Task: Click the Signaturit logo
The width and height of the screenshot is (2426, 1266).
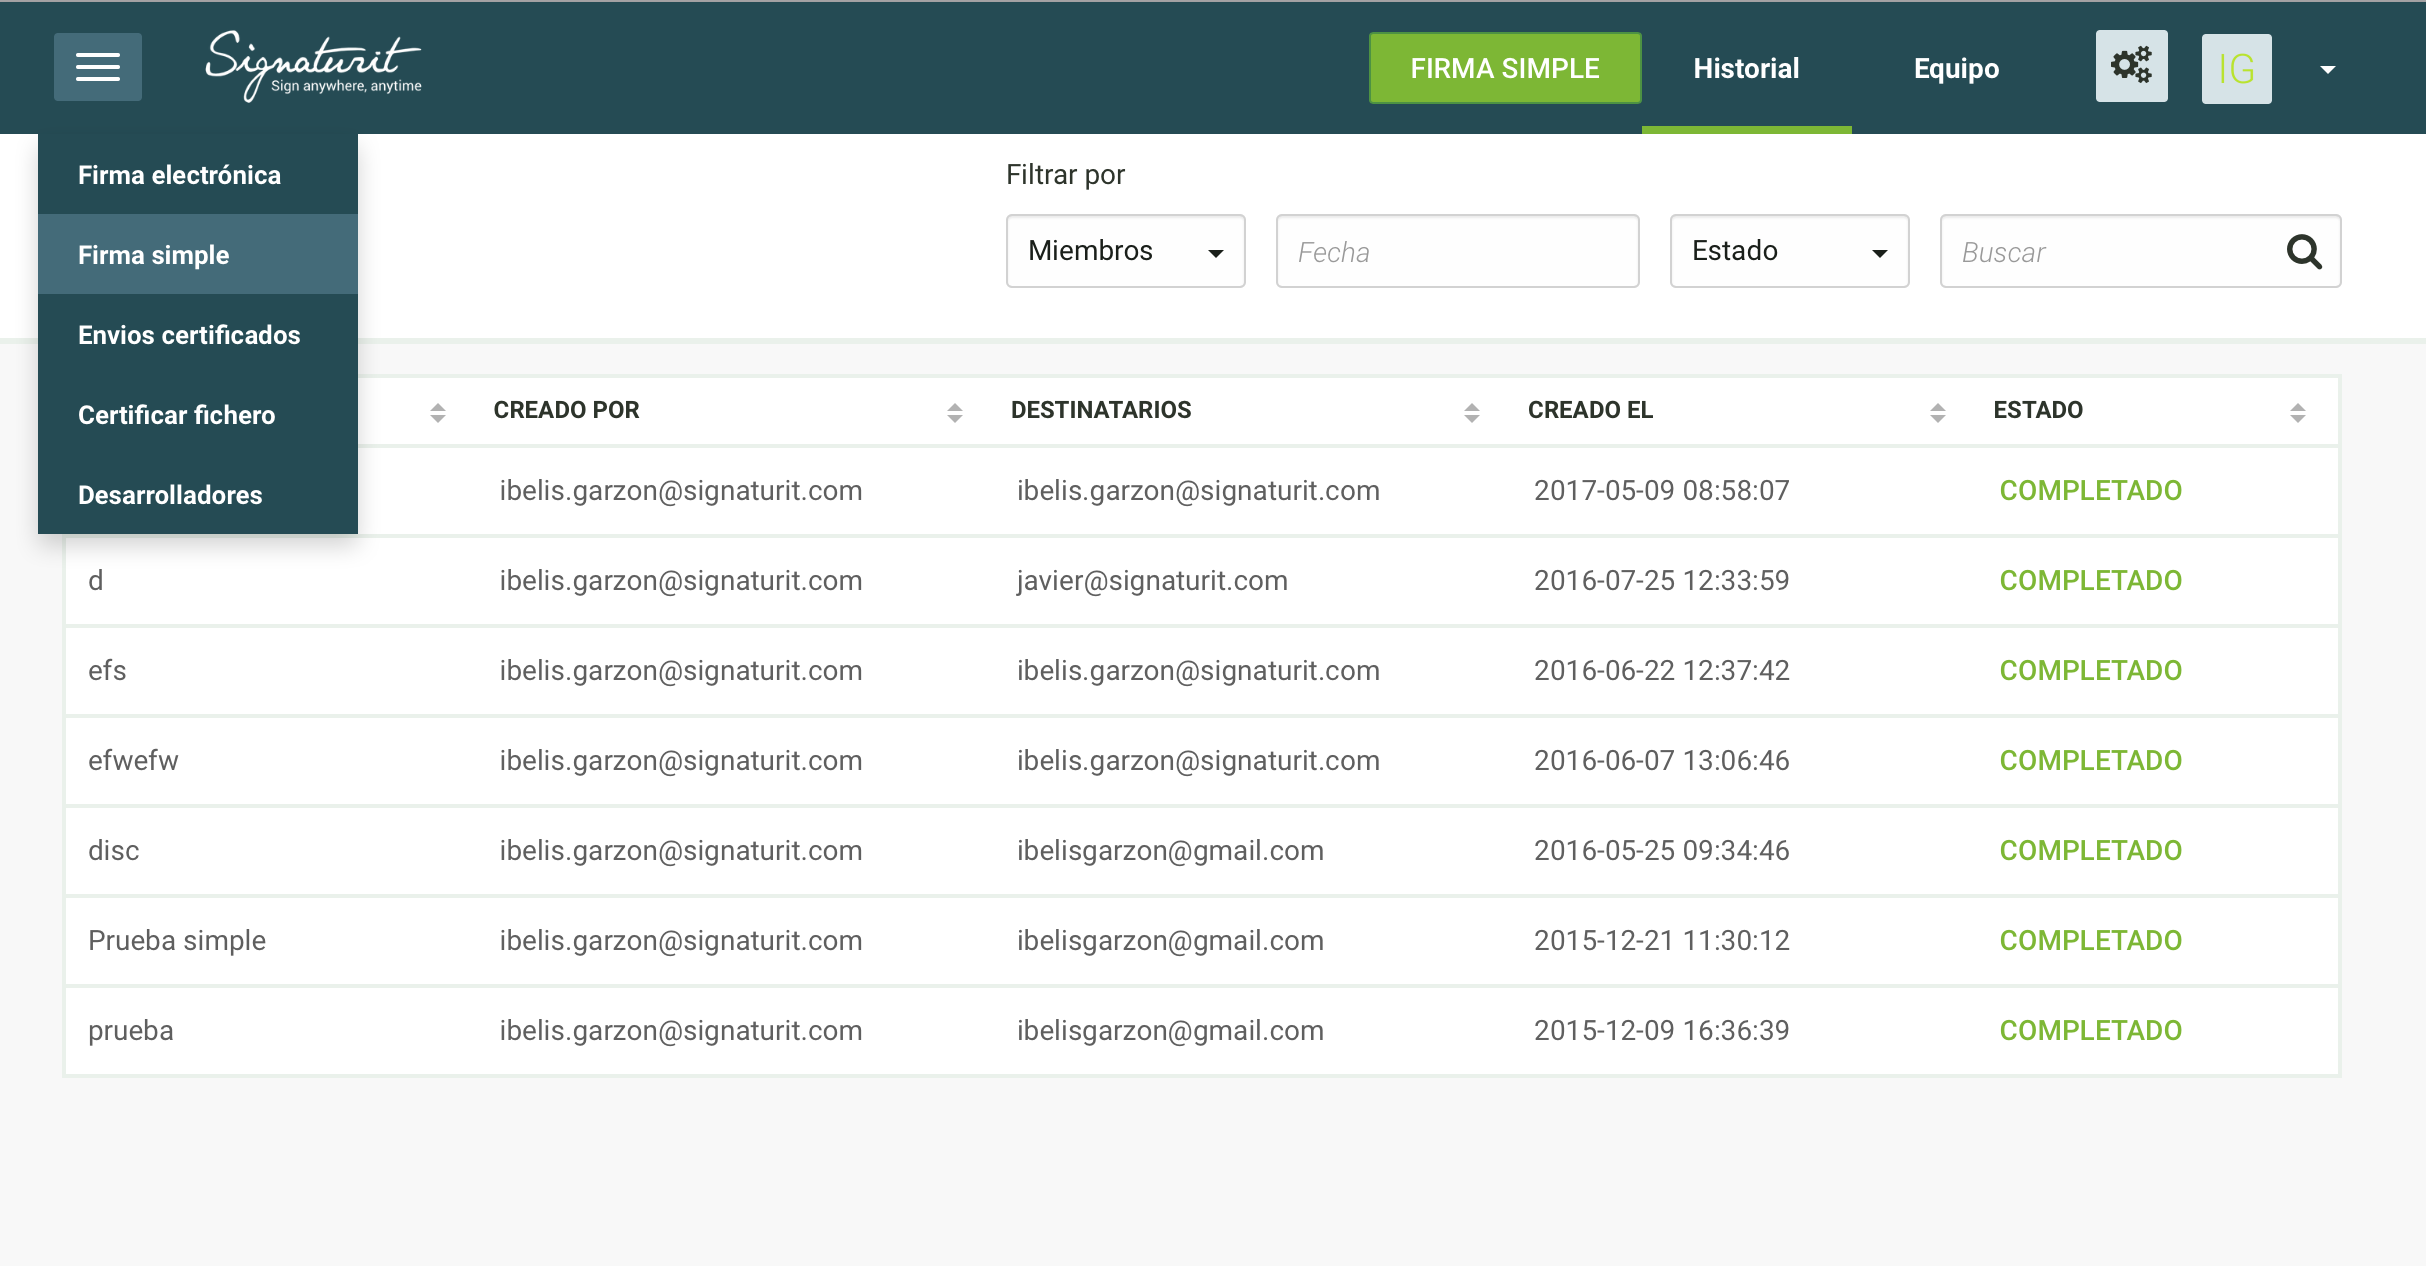Action: (313, 65)
